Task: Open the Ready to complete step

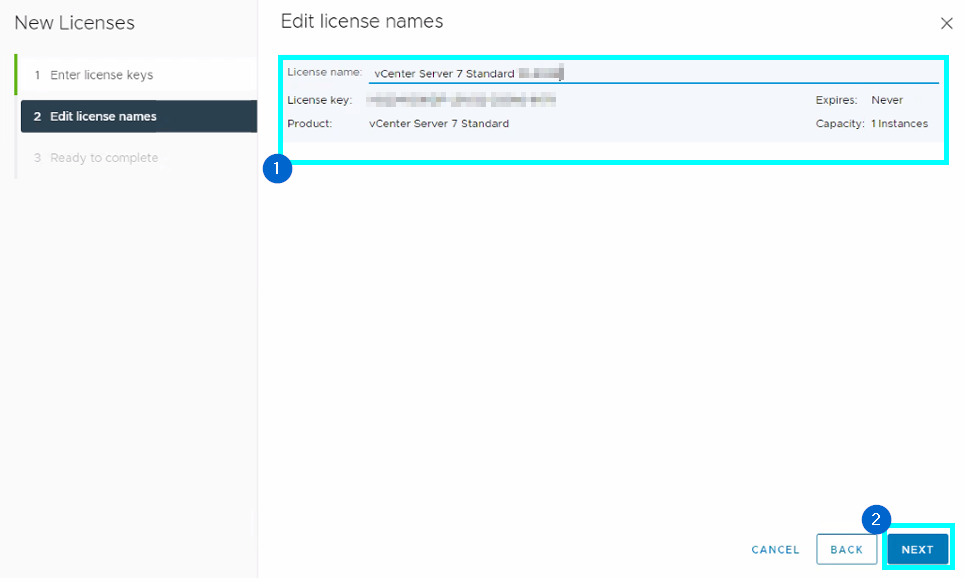Action: (x=138, y=158)
